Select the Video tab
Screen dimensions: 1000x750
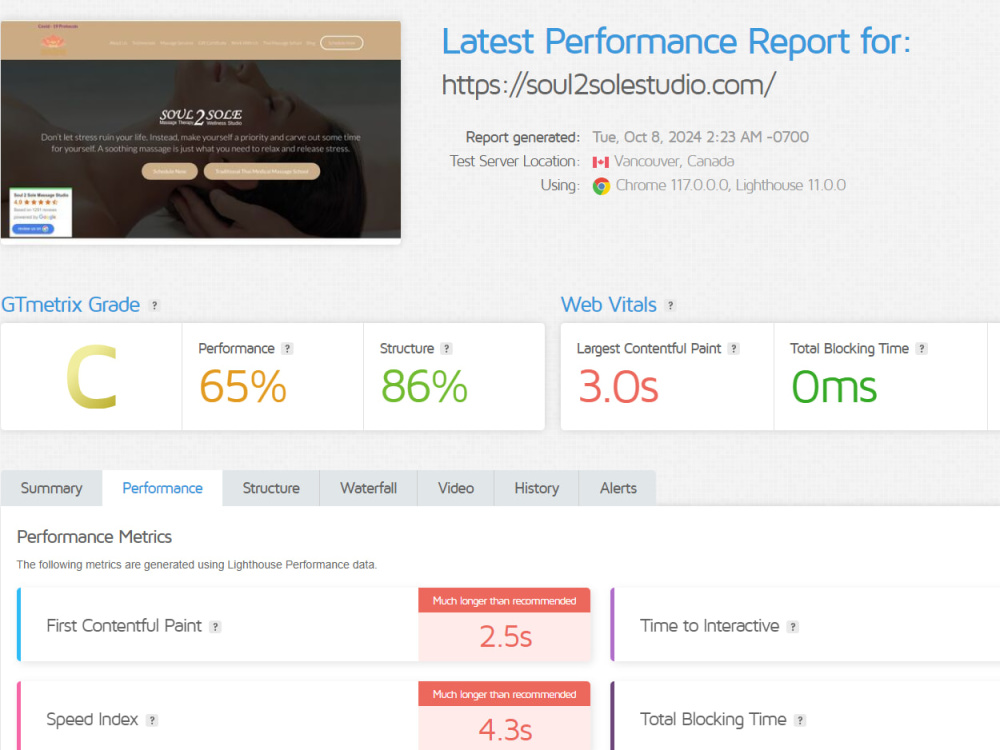[x=456, y=488]
